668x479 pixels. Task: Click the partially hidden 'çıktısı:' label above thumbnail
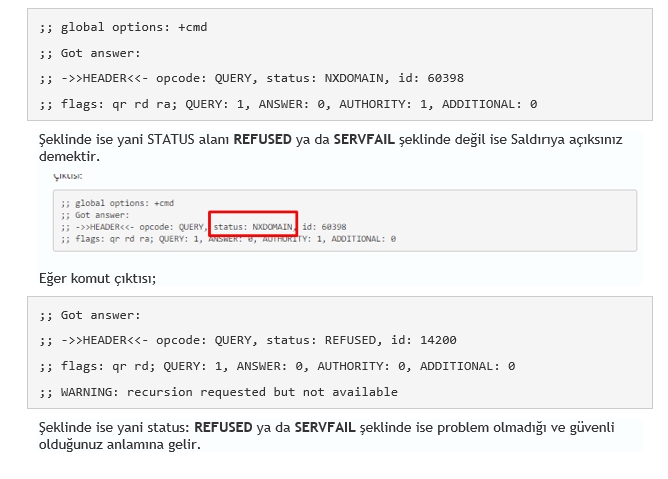68,176
